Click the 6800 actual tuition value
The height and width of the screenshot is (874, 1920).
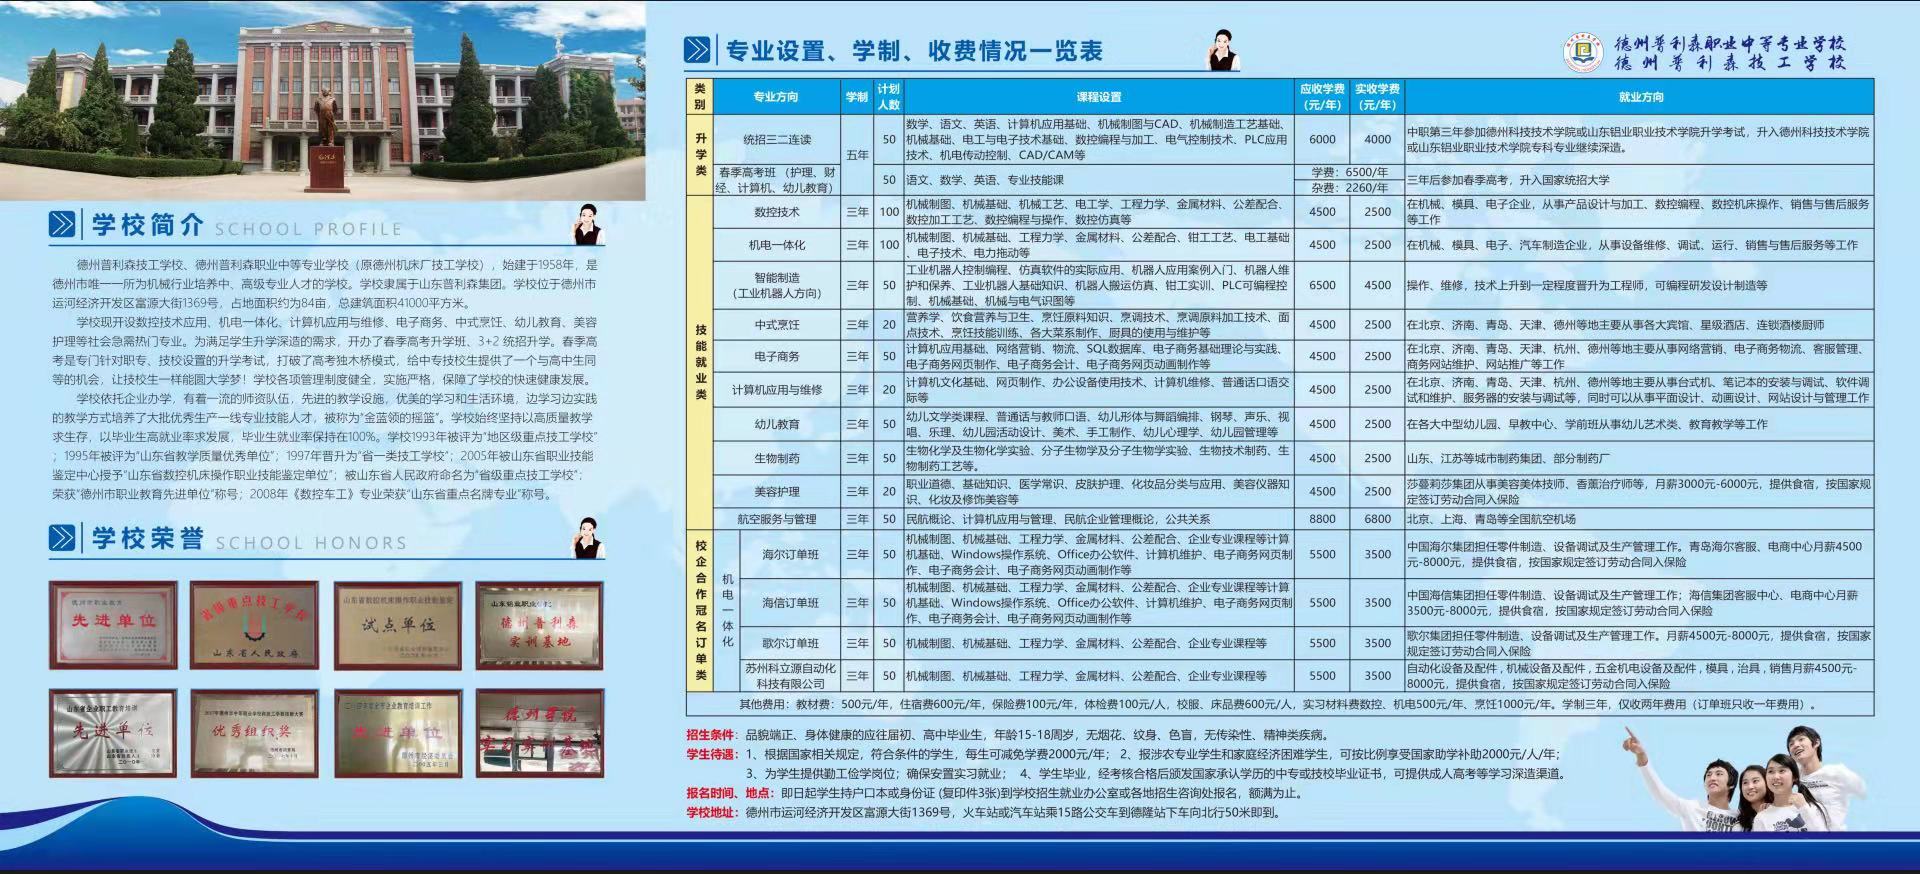pos(1377,519)
